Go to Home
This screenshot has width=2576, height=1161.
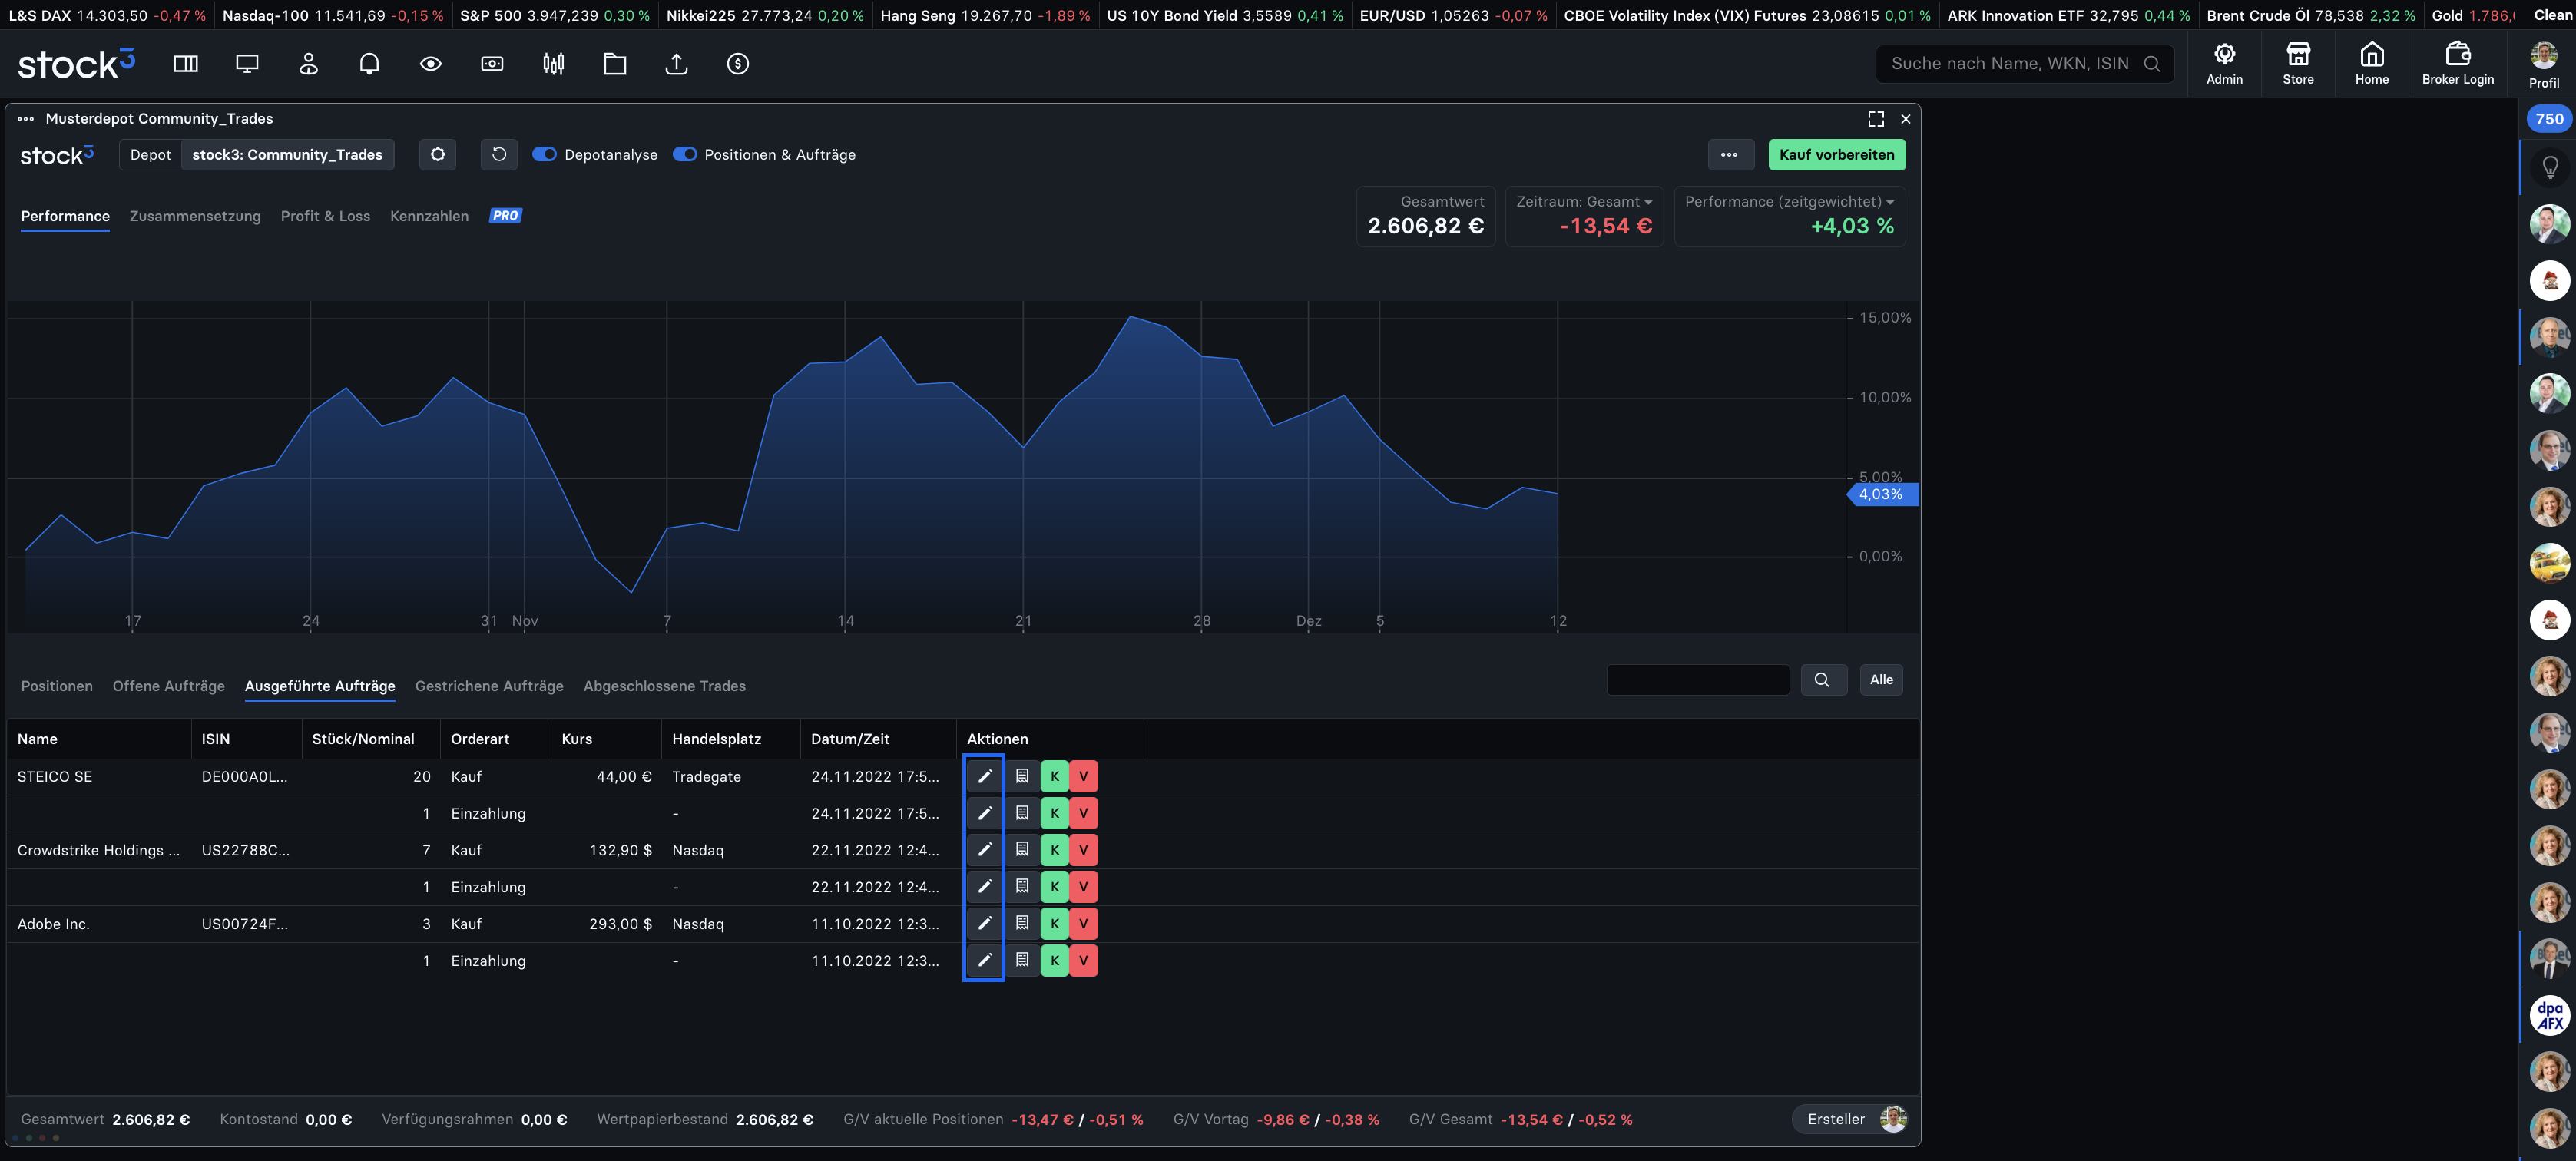[x=2371, y=64]
